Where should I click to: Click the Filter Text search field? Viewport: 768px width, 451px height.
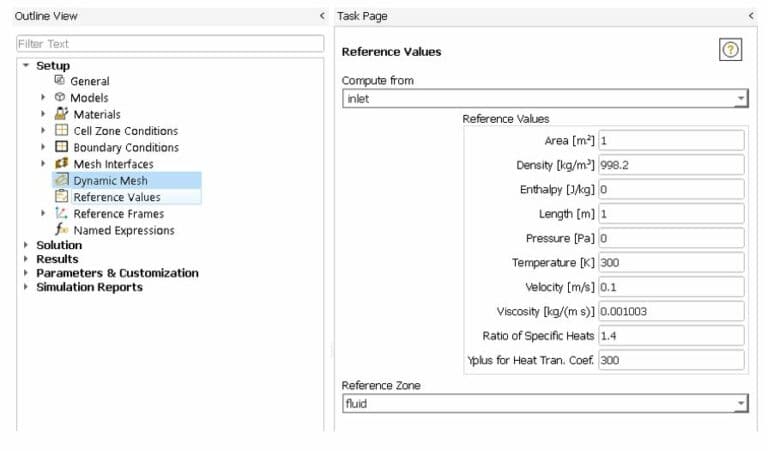[170, 44]
